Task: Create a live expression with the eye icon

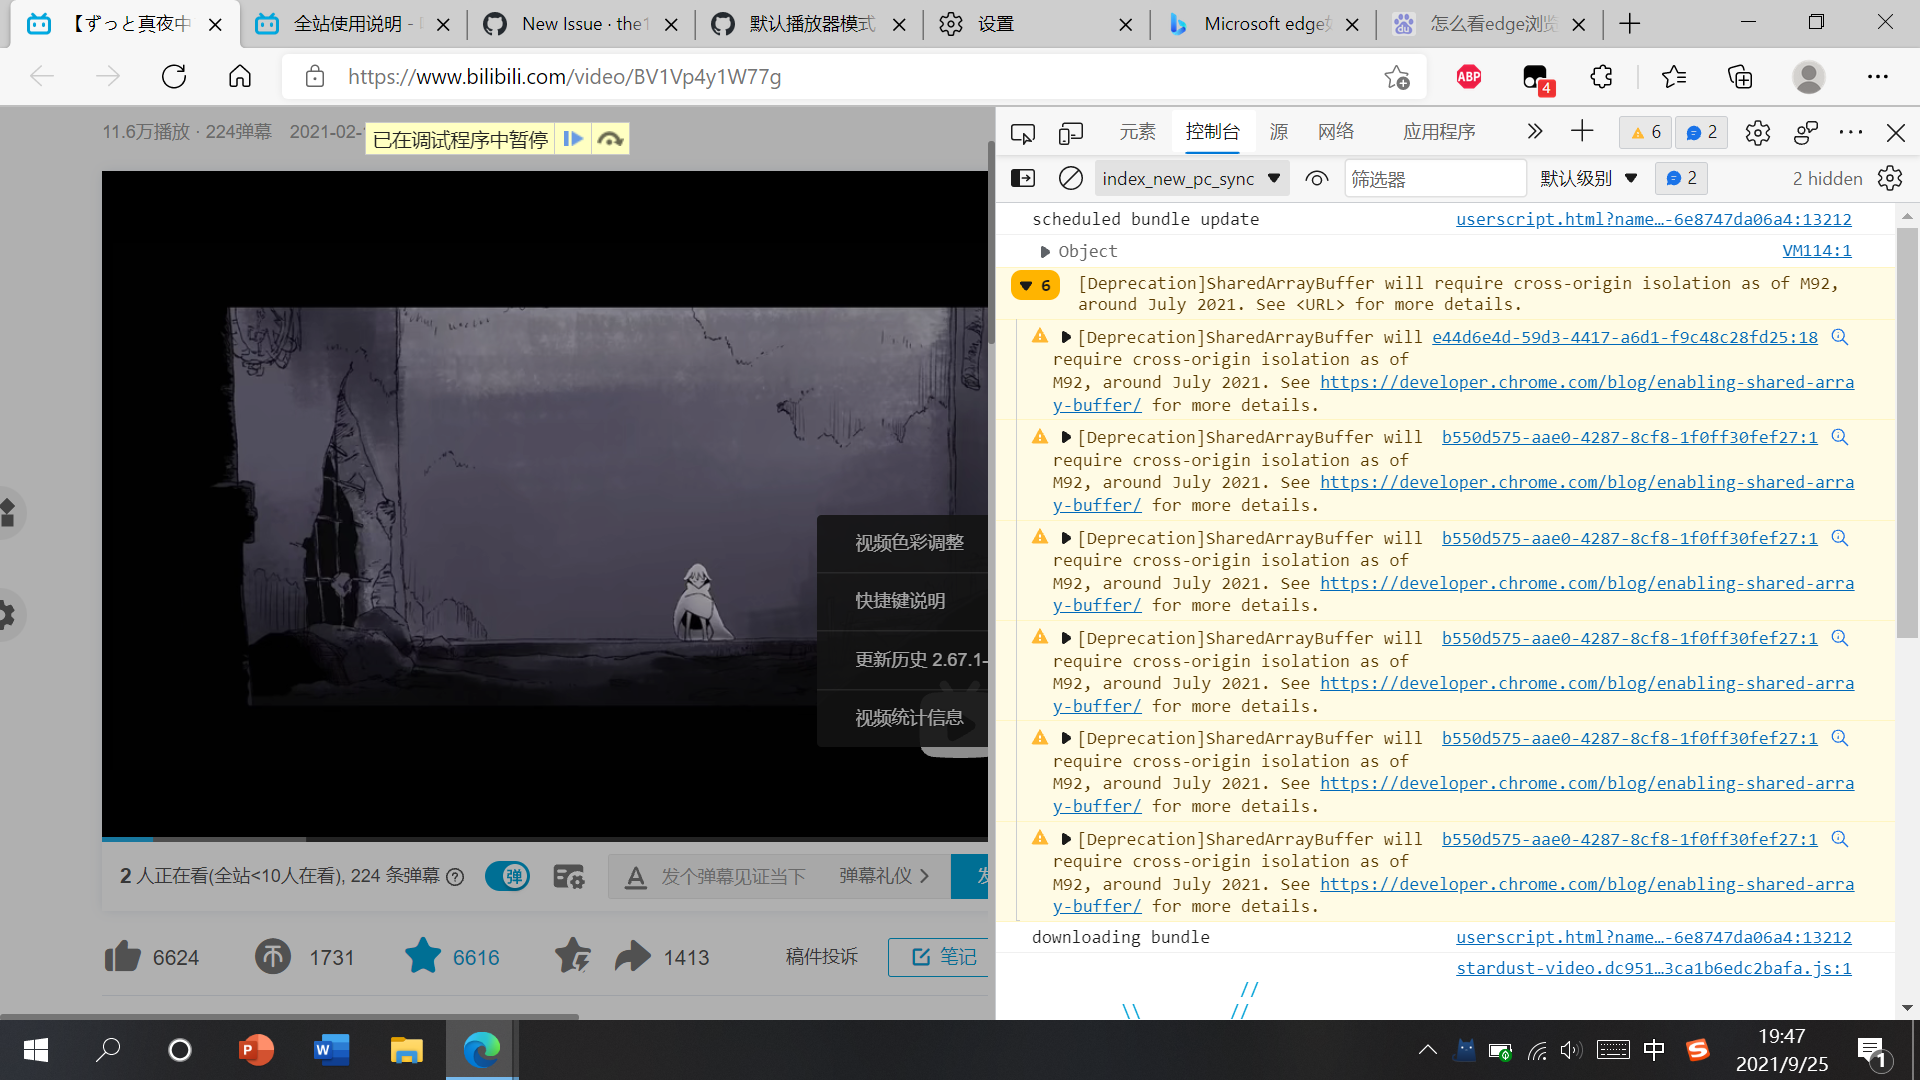Action: (x=1316, y=177)
